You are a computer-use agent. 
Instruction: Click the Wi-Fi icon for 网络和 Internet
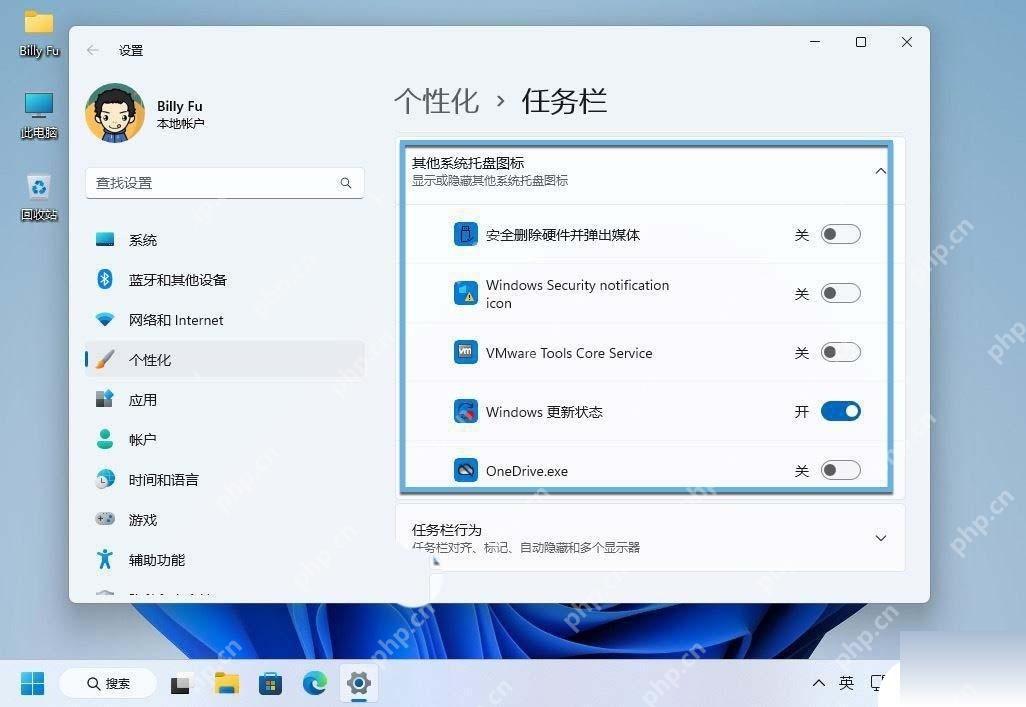point(105,319)
